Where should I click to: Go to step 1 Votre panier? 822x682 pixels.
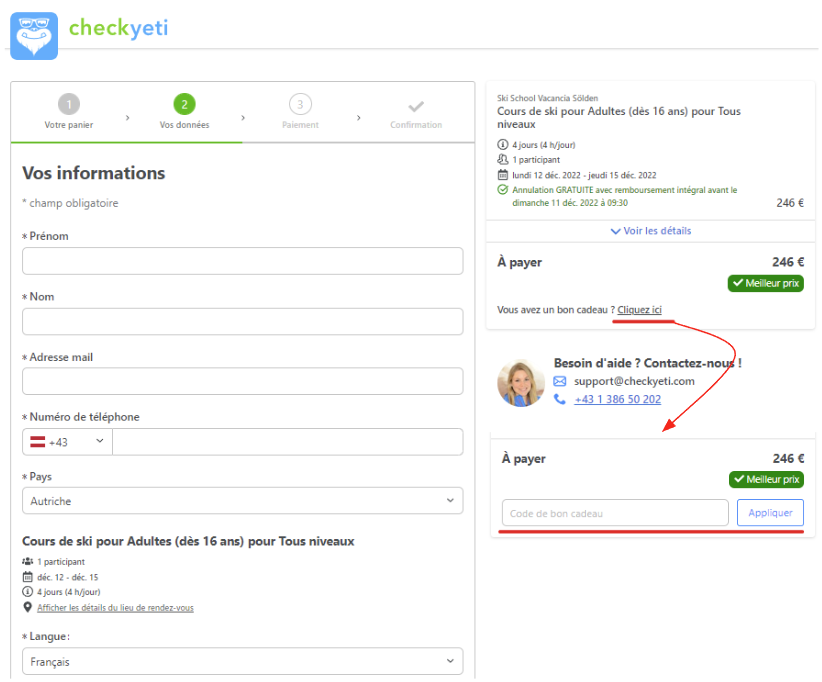click(x=69, y=111)
